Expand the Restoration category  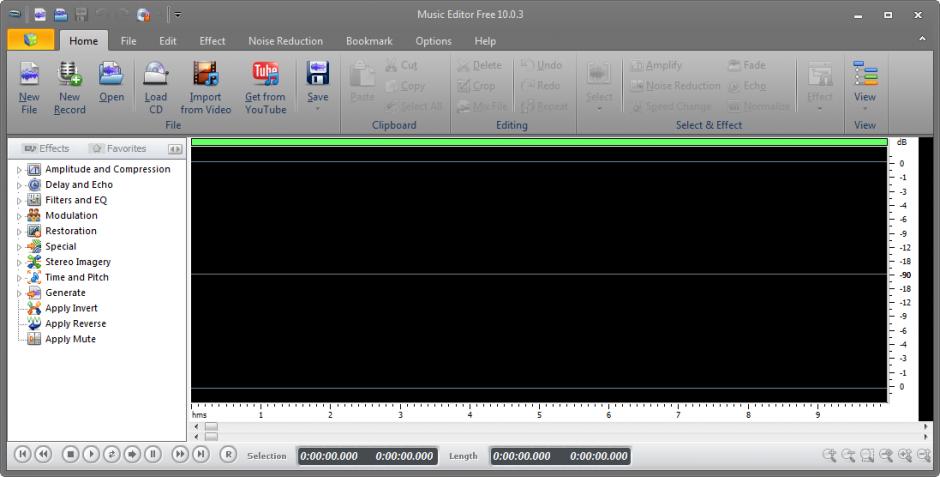click(19, 231)
